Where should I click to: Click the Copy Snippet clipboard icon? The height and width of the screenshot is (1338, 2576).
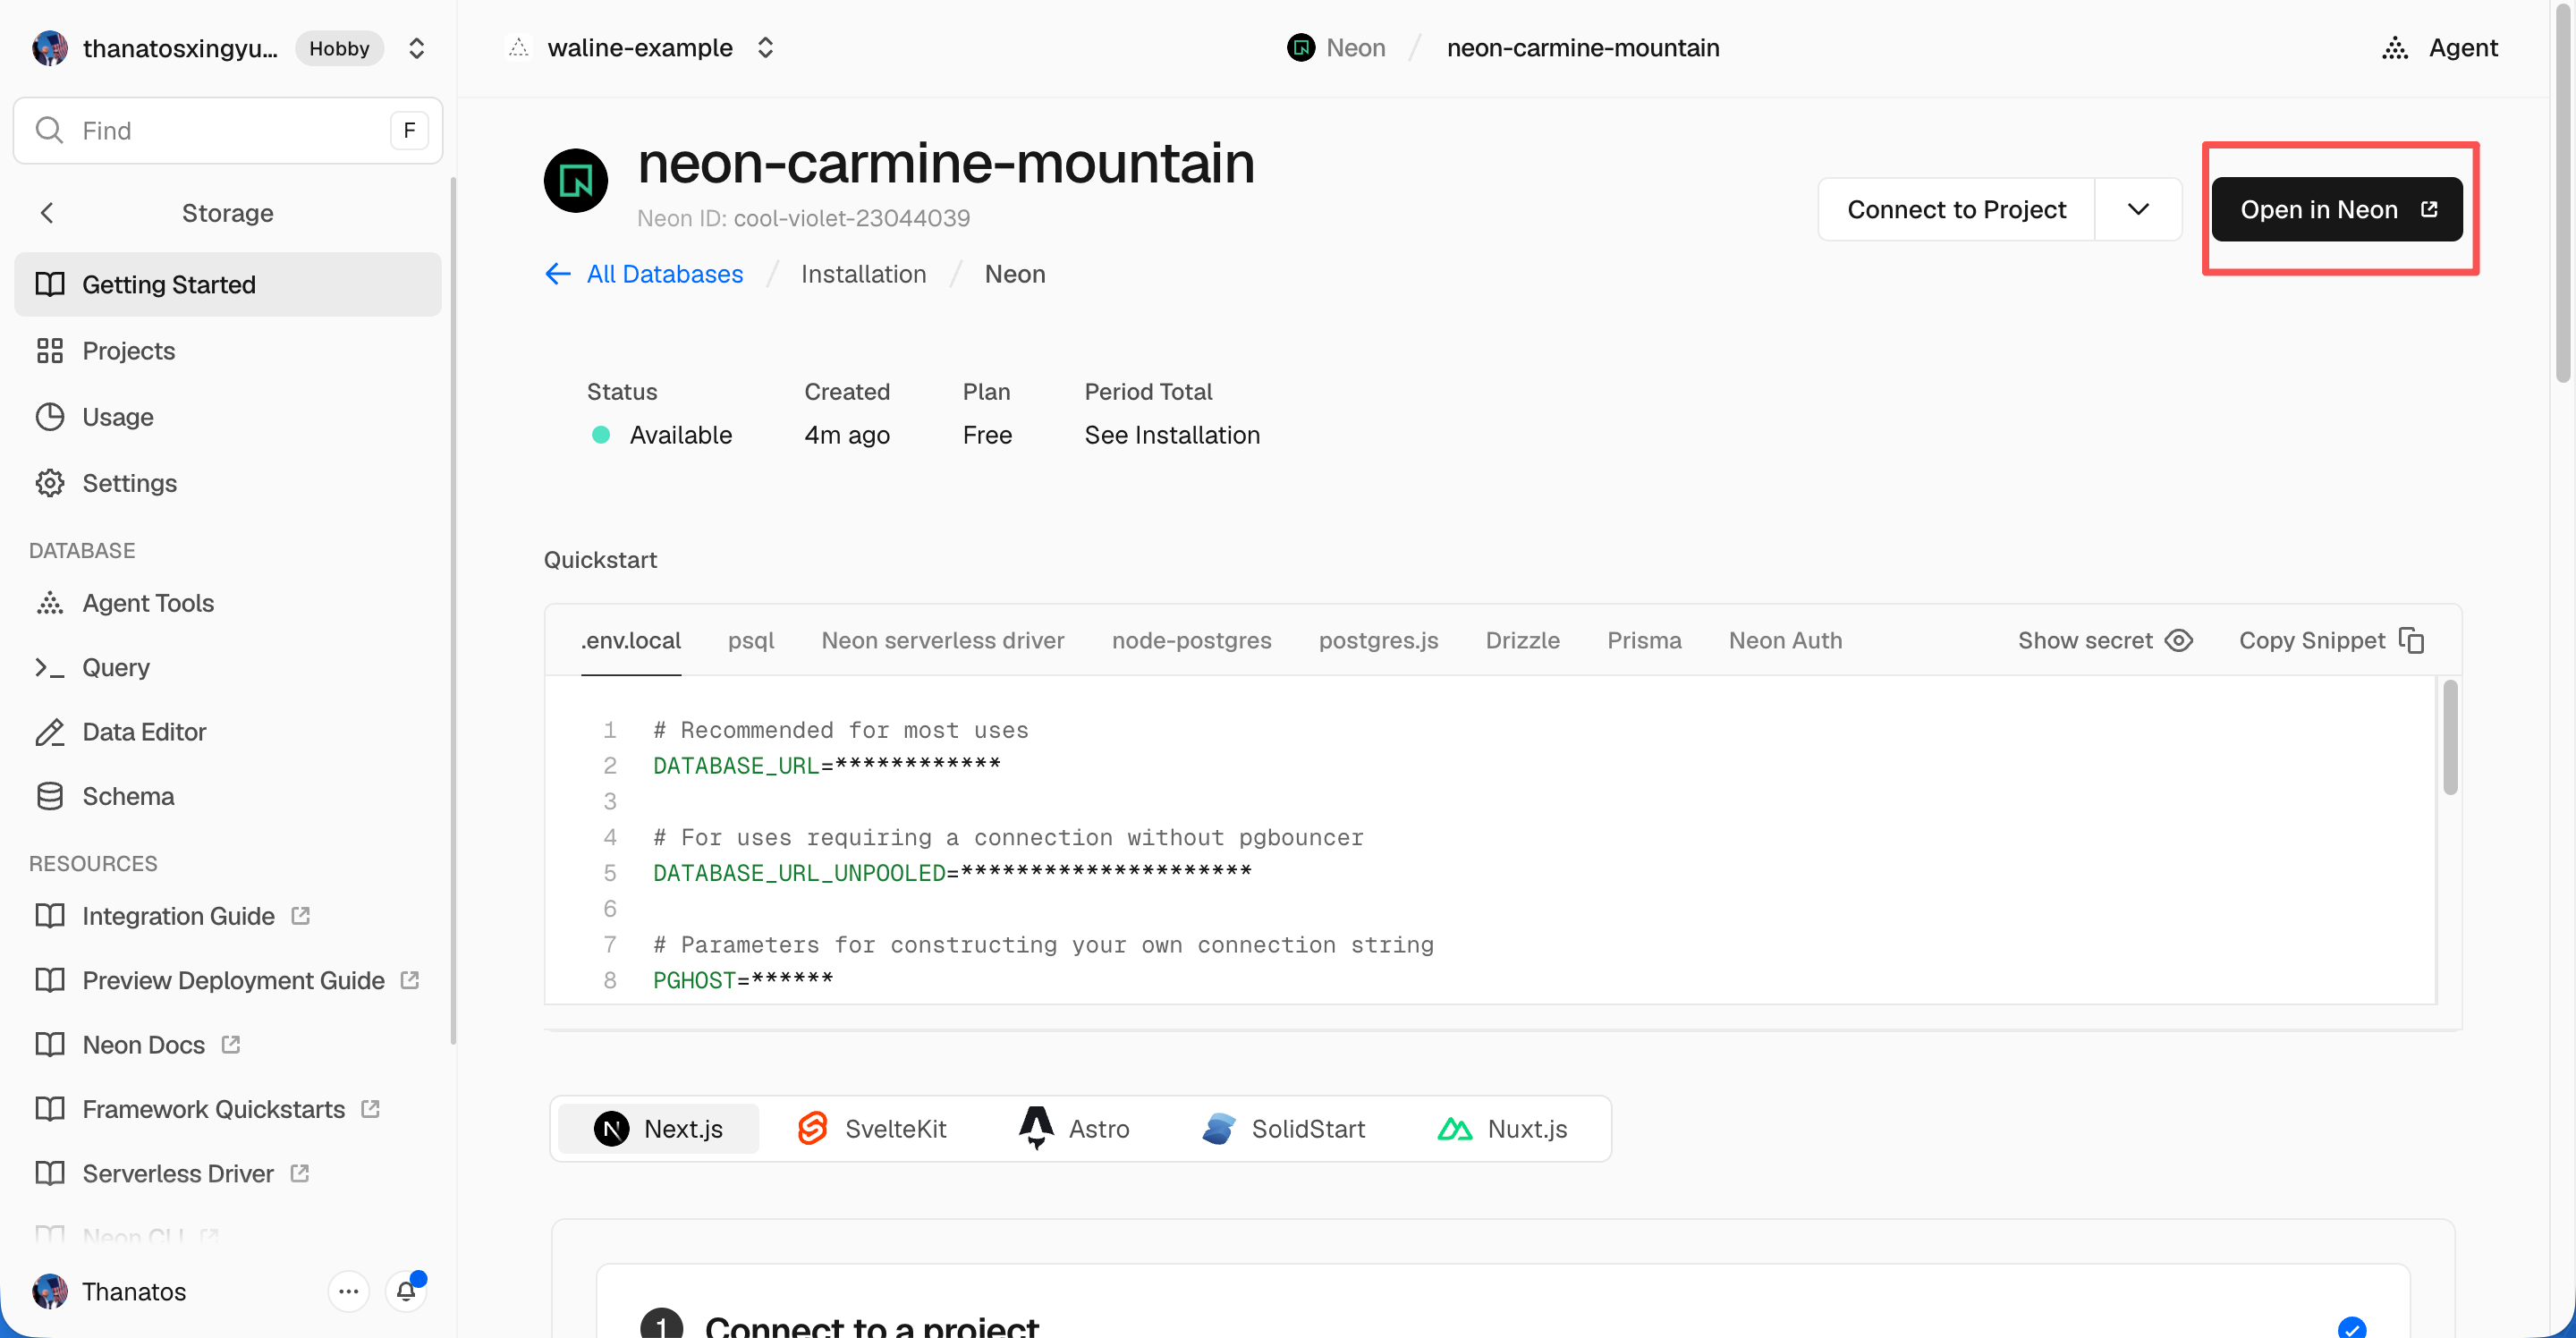coord(2412,641)
